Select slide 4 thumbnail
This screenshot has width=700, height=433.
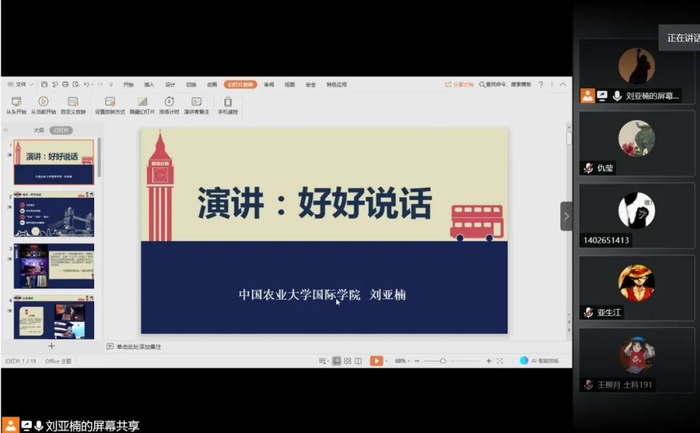click(54, 317)
